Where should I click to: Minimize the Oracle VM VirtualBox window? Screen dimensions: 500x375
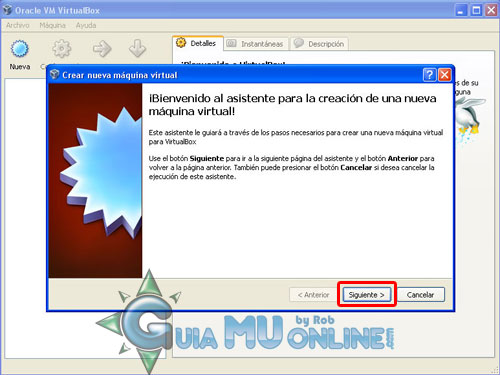click(x=461, y=10)
